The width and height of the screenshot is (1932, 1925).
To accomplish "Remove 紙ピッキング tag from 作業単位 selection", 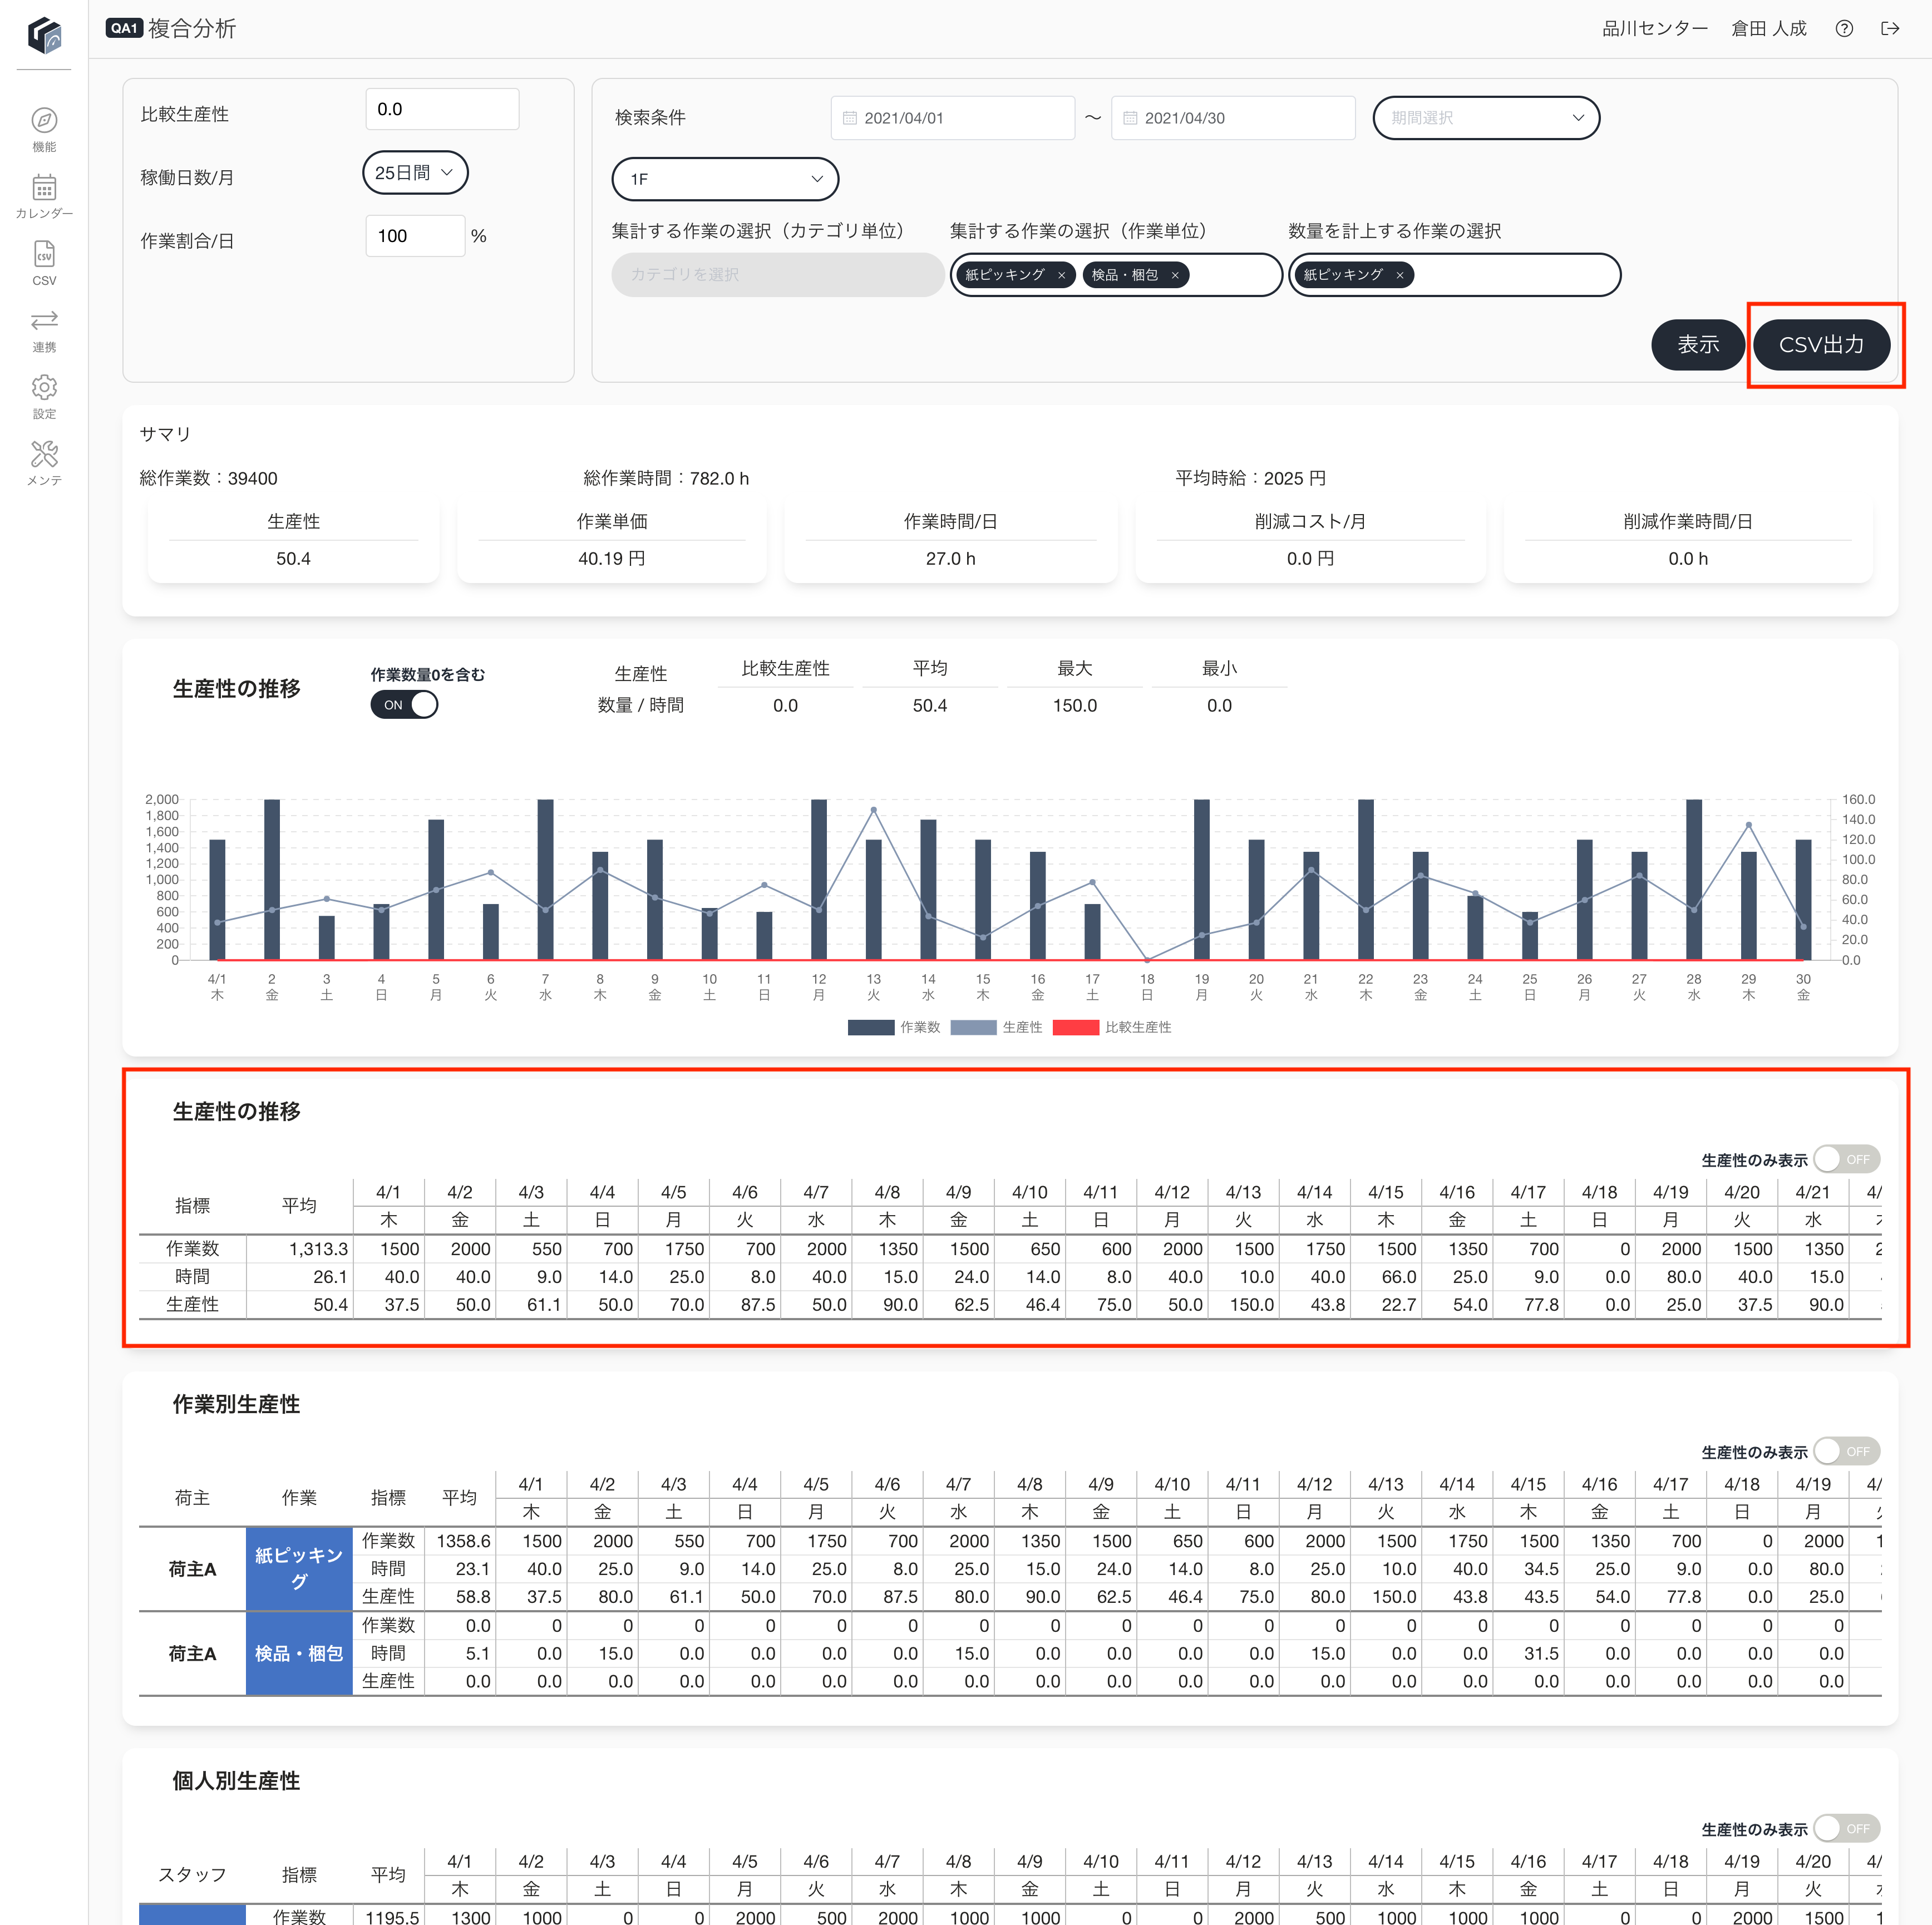I will tap(1061, 275).
